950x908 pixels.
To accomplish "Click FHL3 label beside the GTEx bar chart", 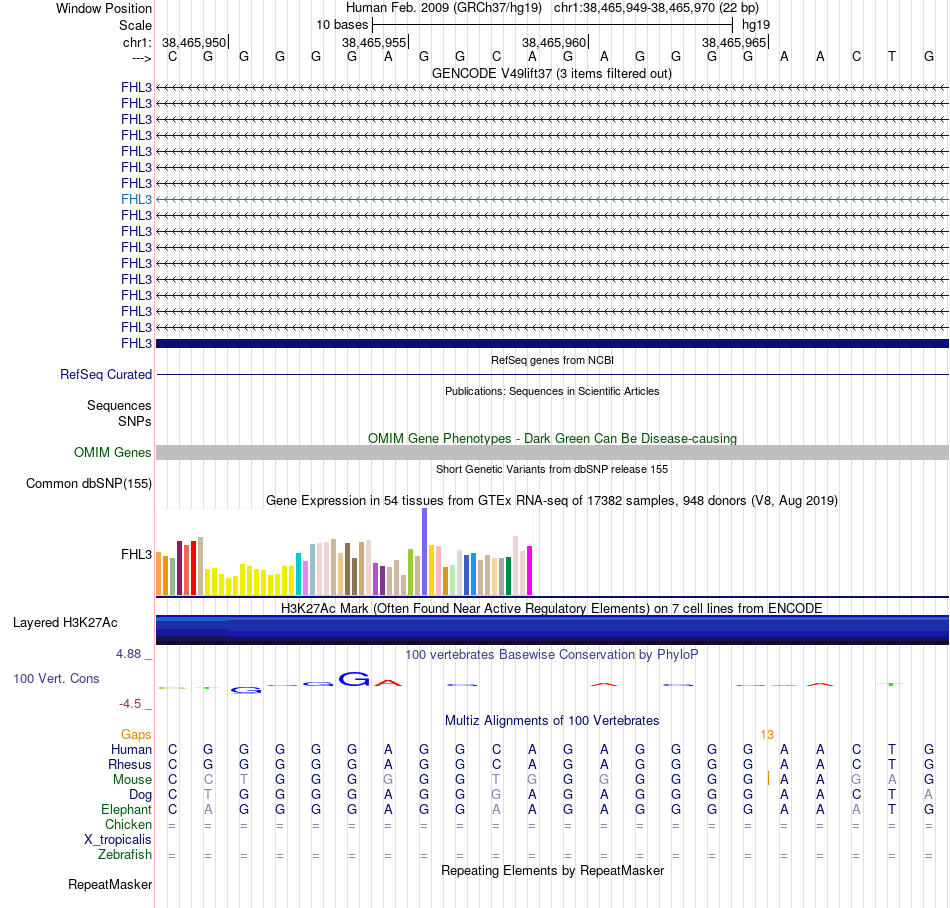I will 136,554.
